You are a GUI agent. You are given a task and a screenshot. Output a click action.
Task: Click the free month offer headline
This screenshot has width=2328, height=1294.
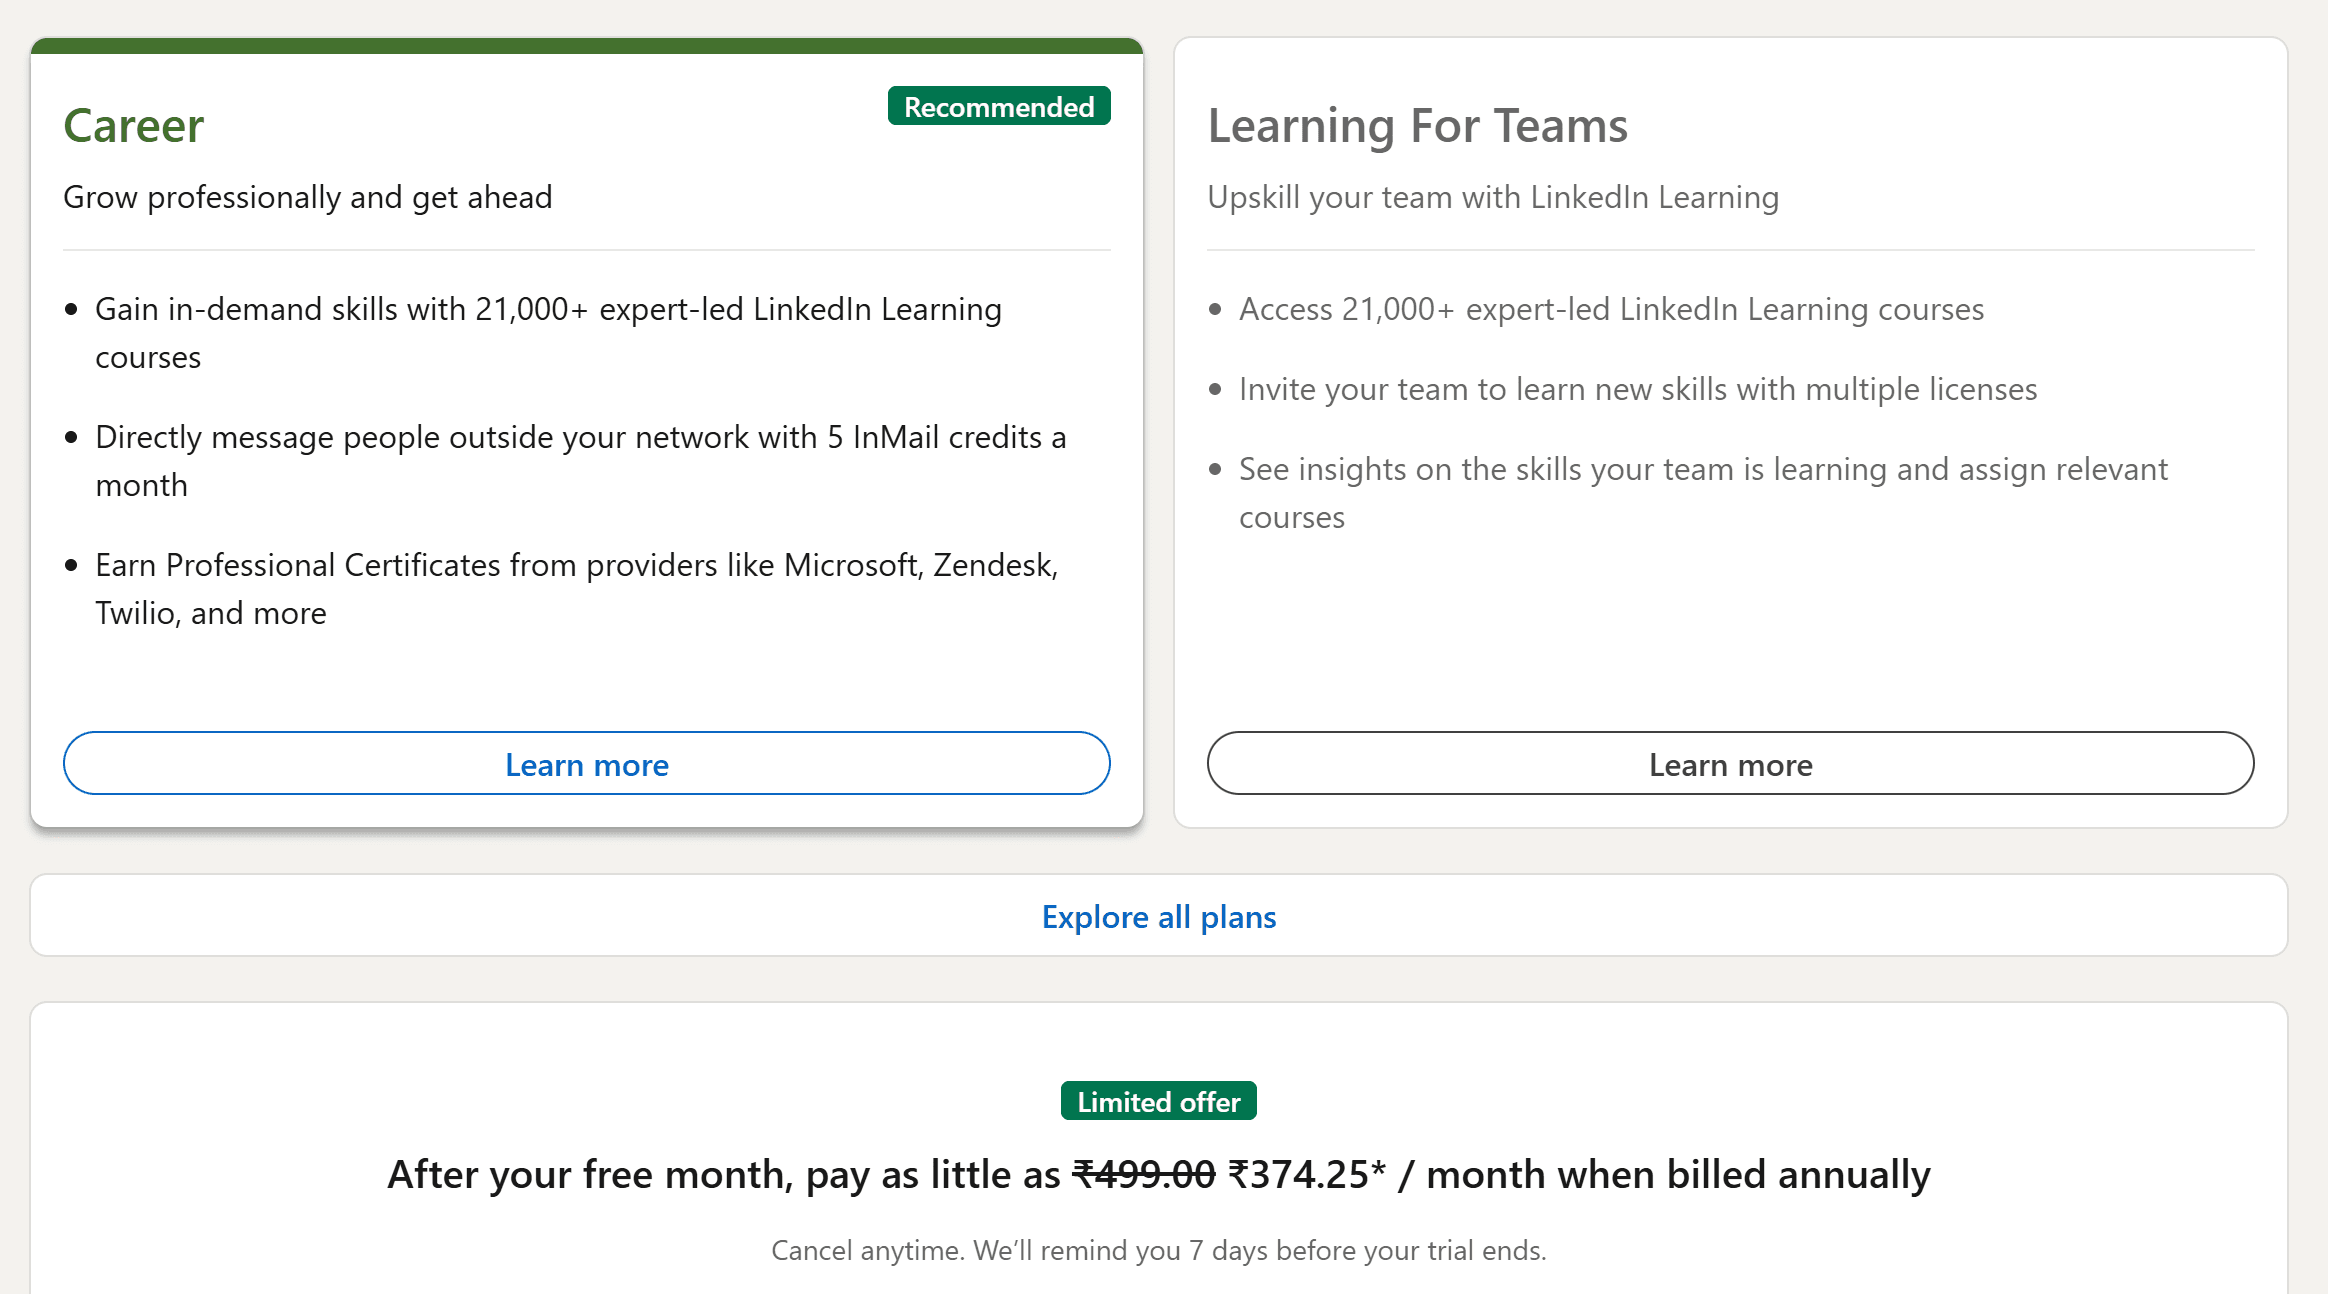coord(1158,1174)
